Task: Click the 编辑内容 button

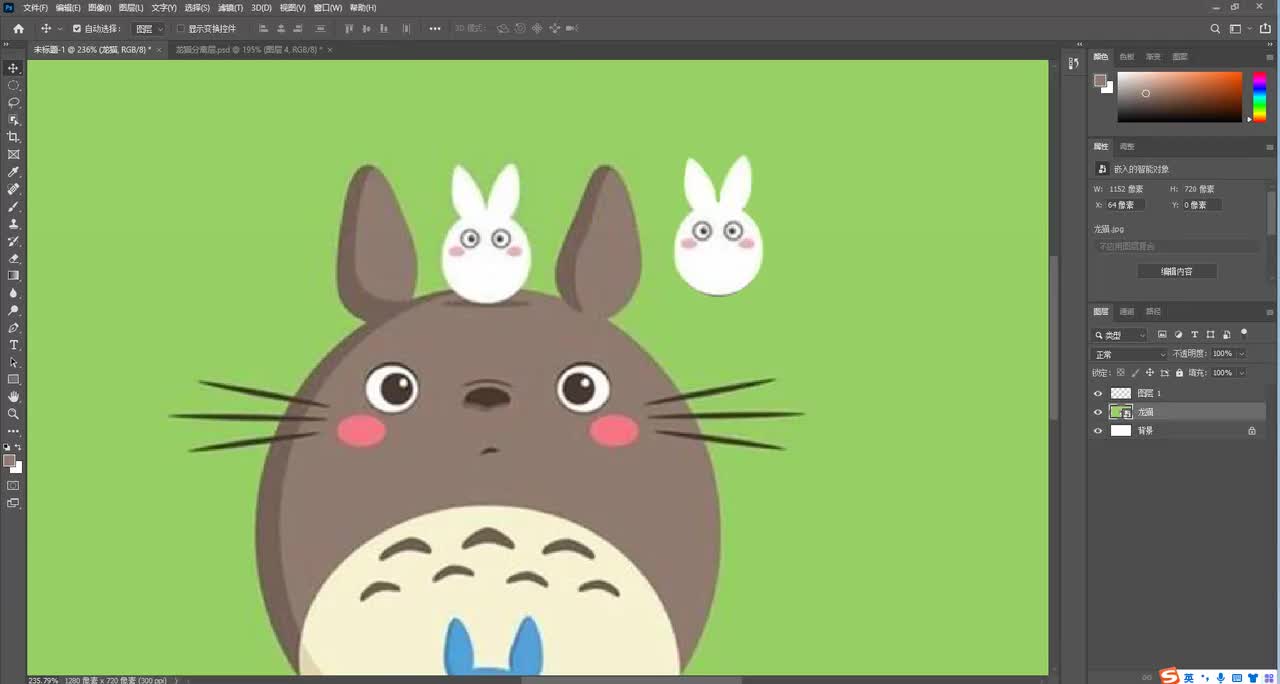Action: tap(1177, 271)
